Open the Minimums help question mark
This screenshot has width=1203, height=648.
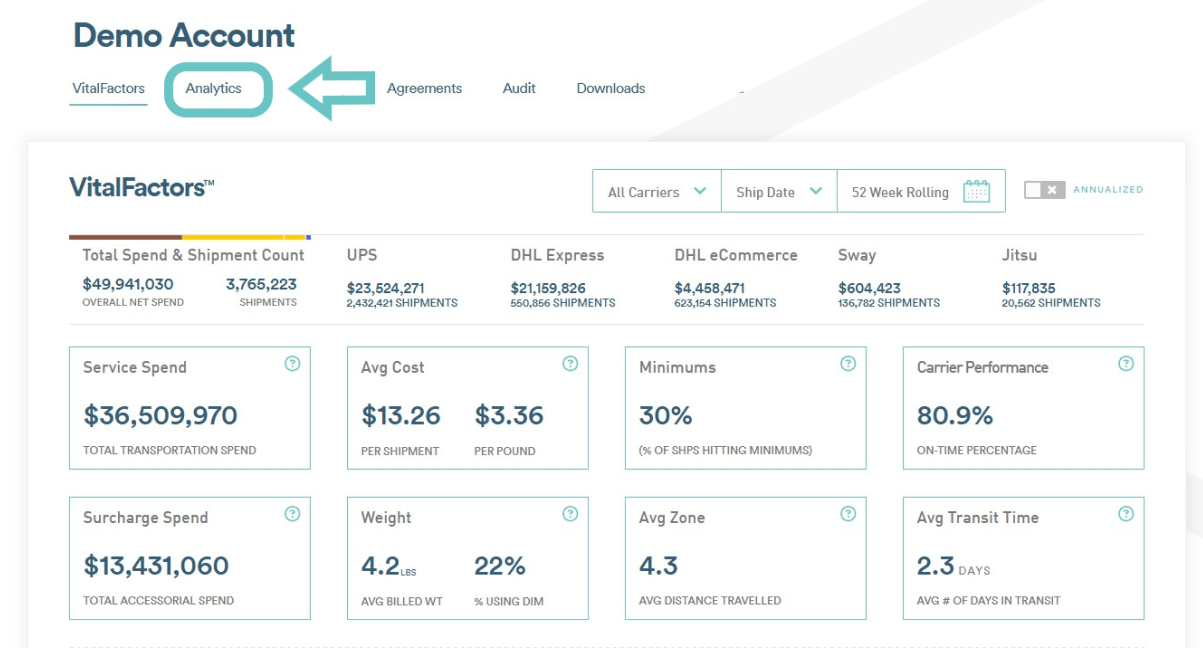[848, 364]
